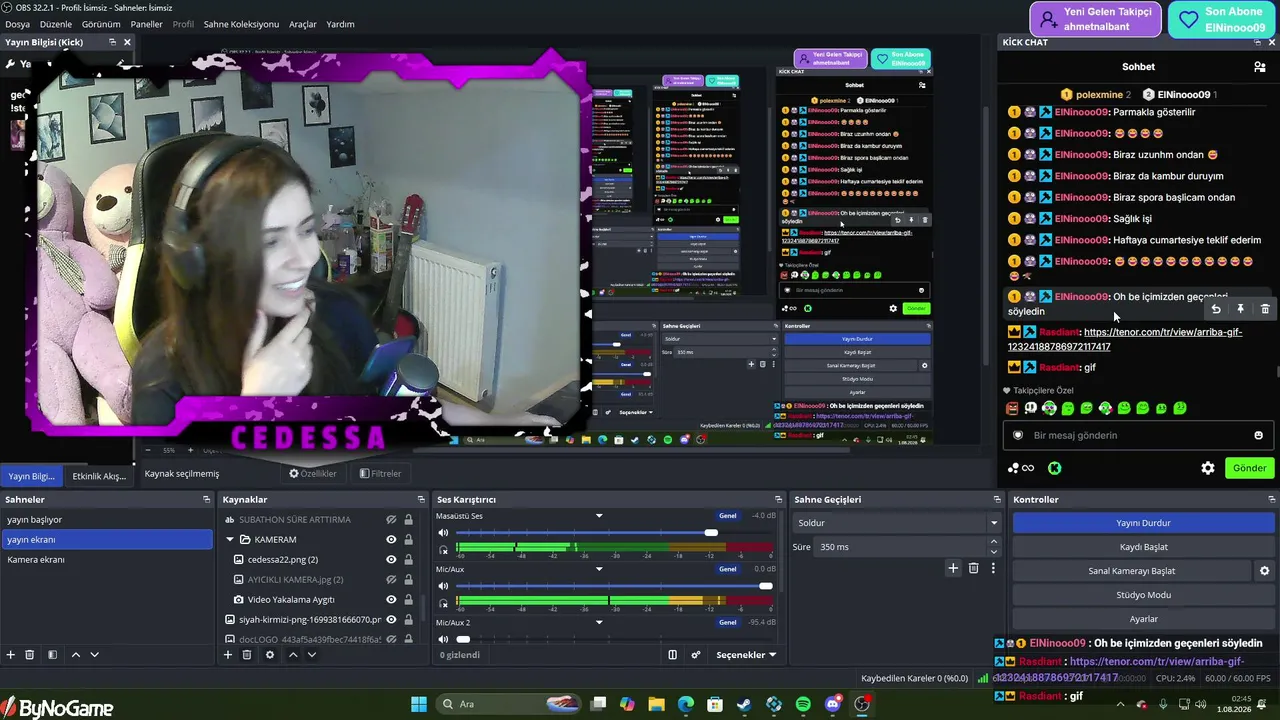Open scene filters icon in Sahneler toolbar
The height and width of the screenshot is (720, 1280).
point(52,655)
